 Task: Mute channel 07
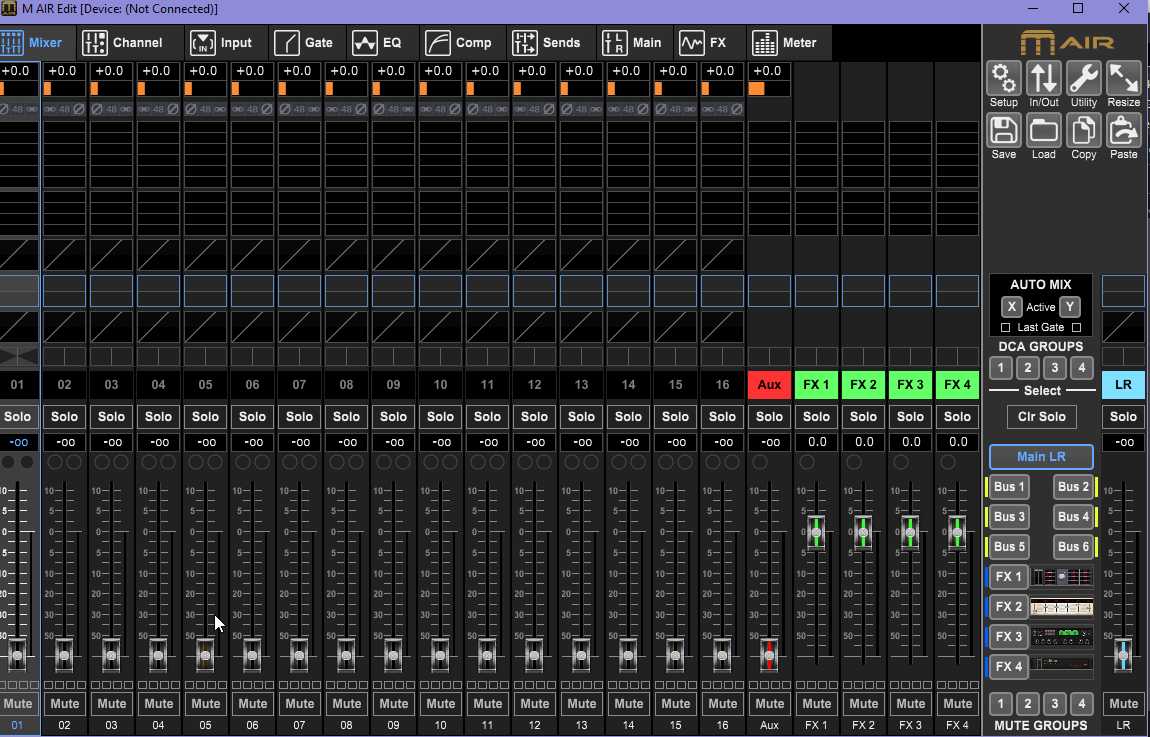point(299,704)
